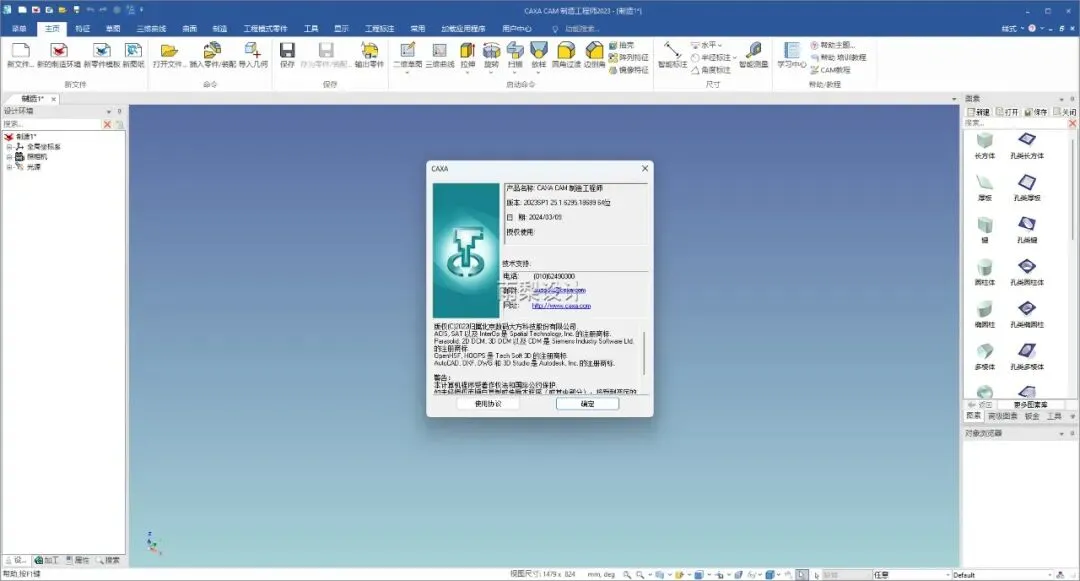Expand the 全局坐标系 tree node

coord(10,147)
